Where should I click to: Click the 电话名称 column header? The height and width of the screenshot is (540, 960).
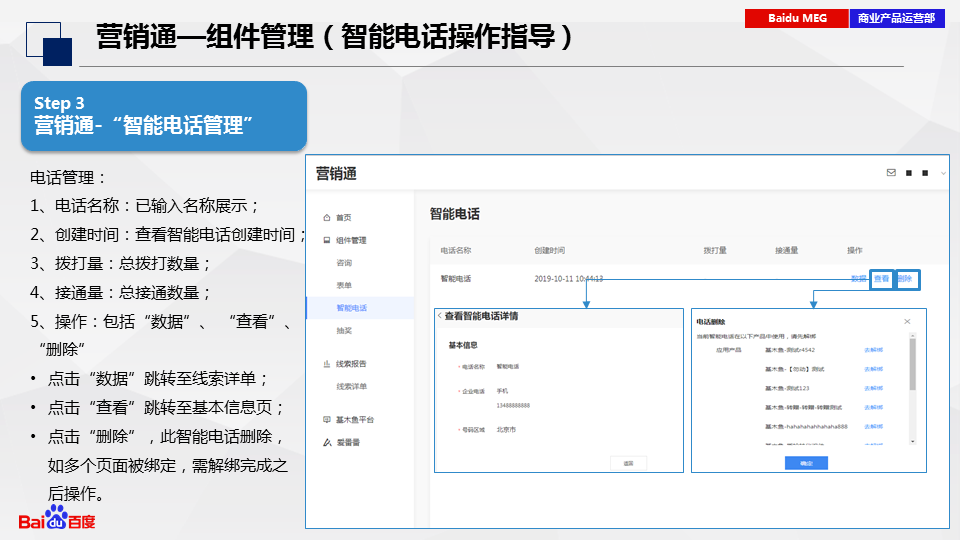(x=456, y=250)
